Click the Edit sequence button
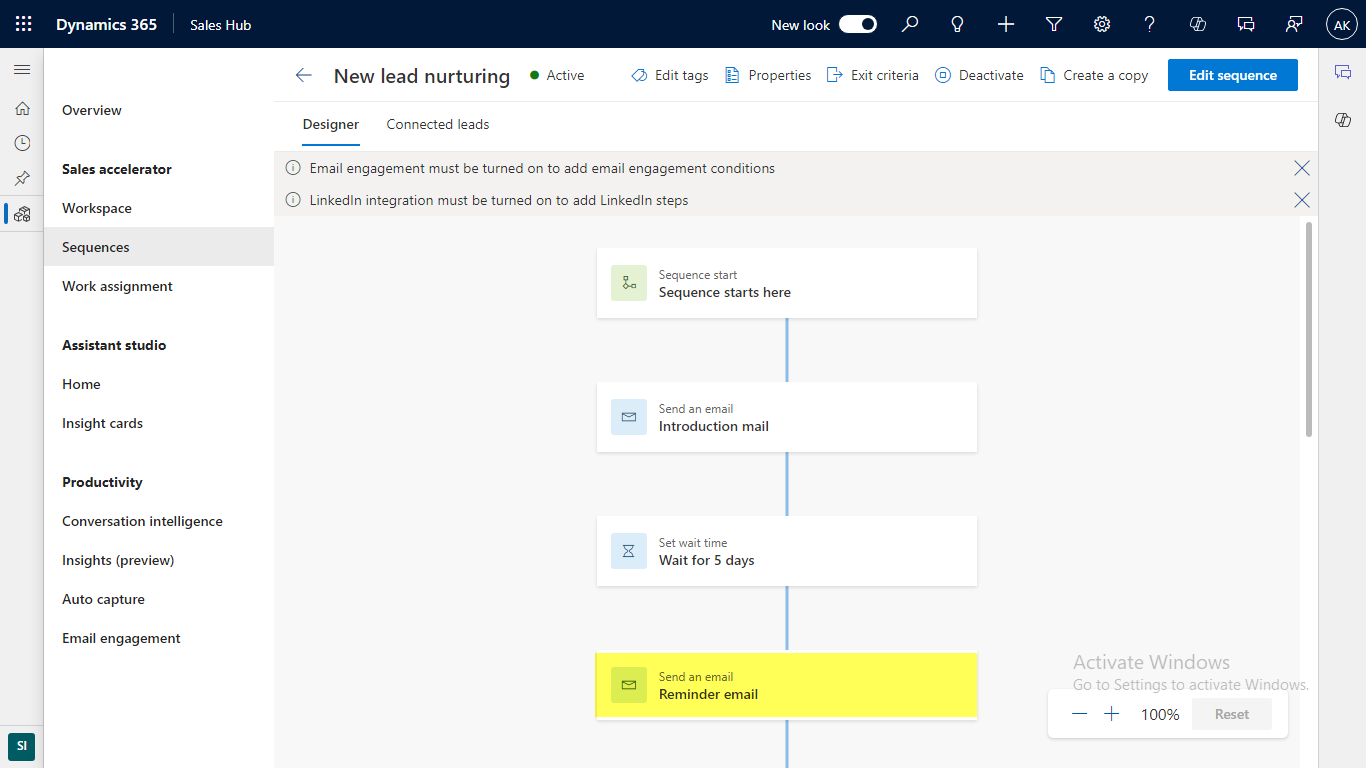This screenshot has width=1366, height=768. 1232,75
